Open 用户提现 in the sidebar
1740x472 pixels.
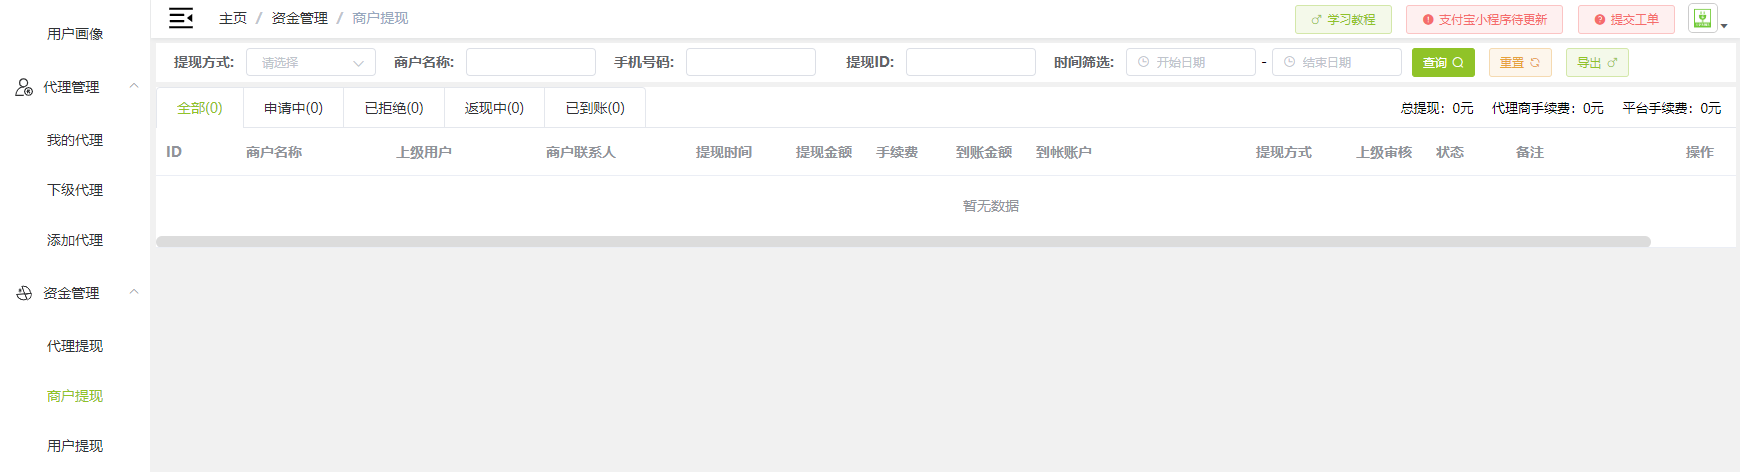[x=75, y=446]
